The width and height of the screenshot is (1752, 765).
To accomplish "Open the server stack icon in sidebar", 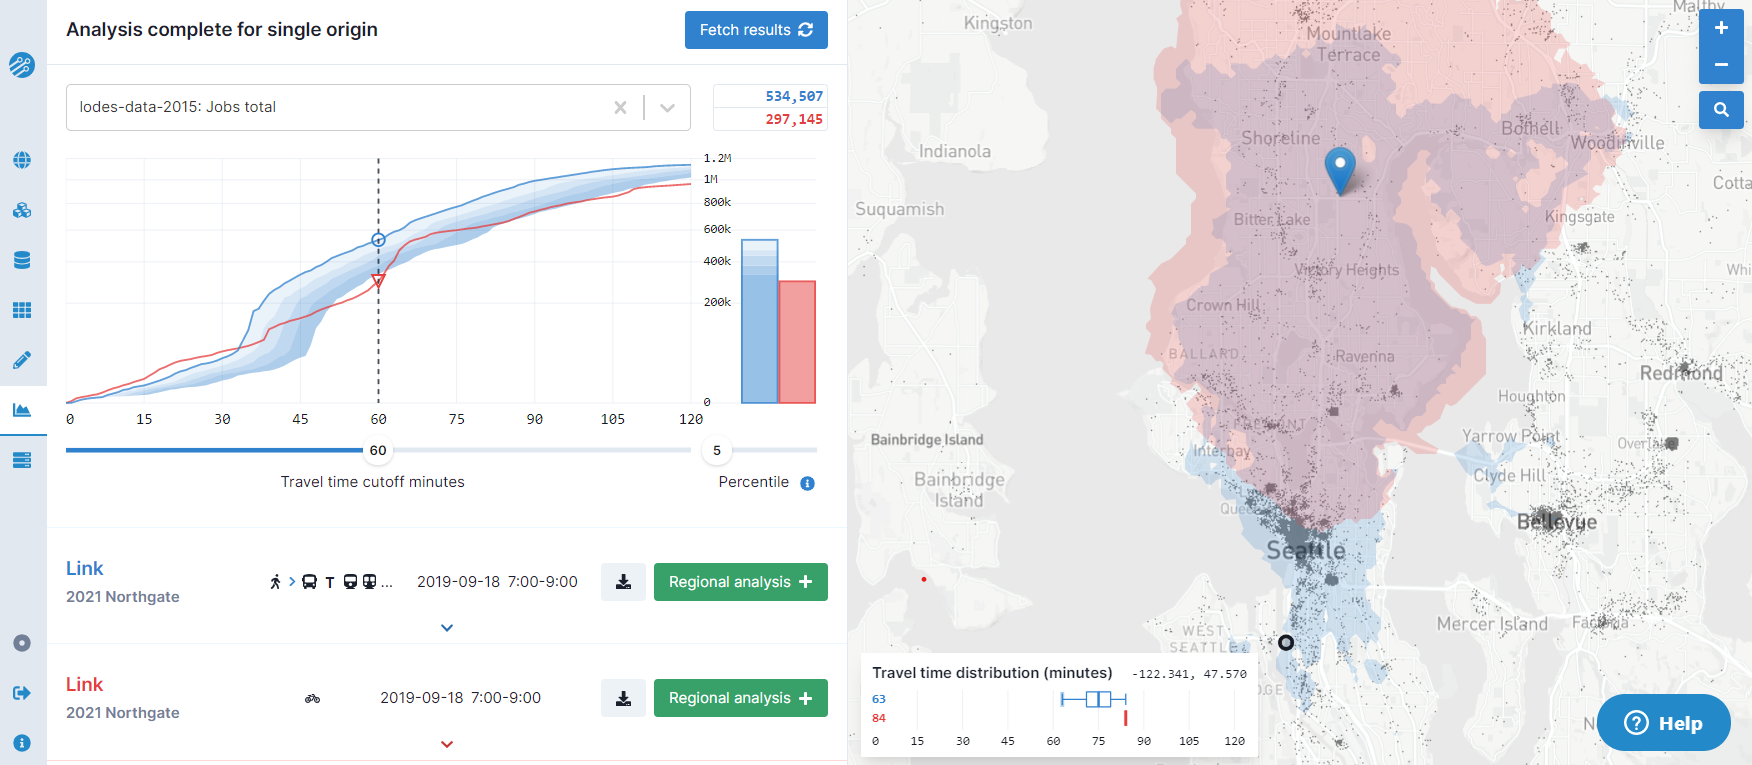I will tap(22, 460).
